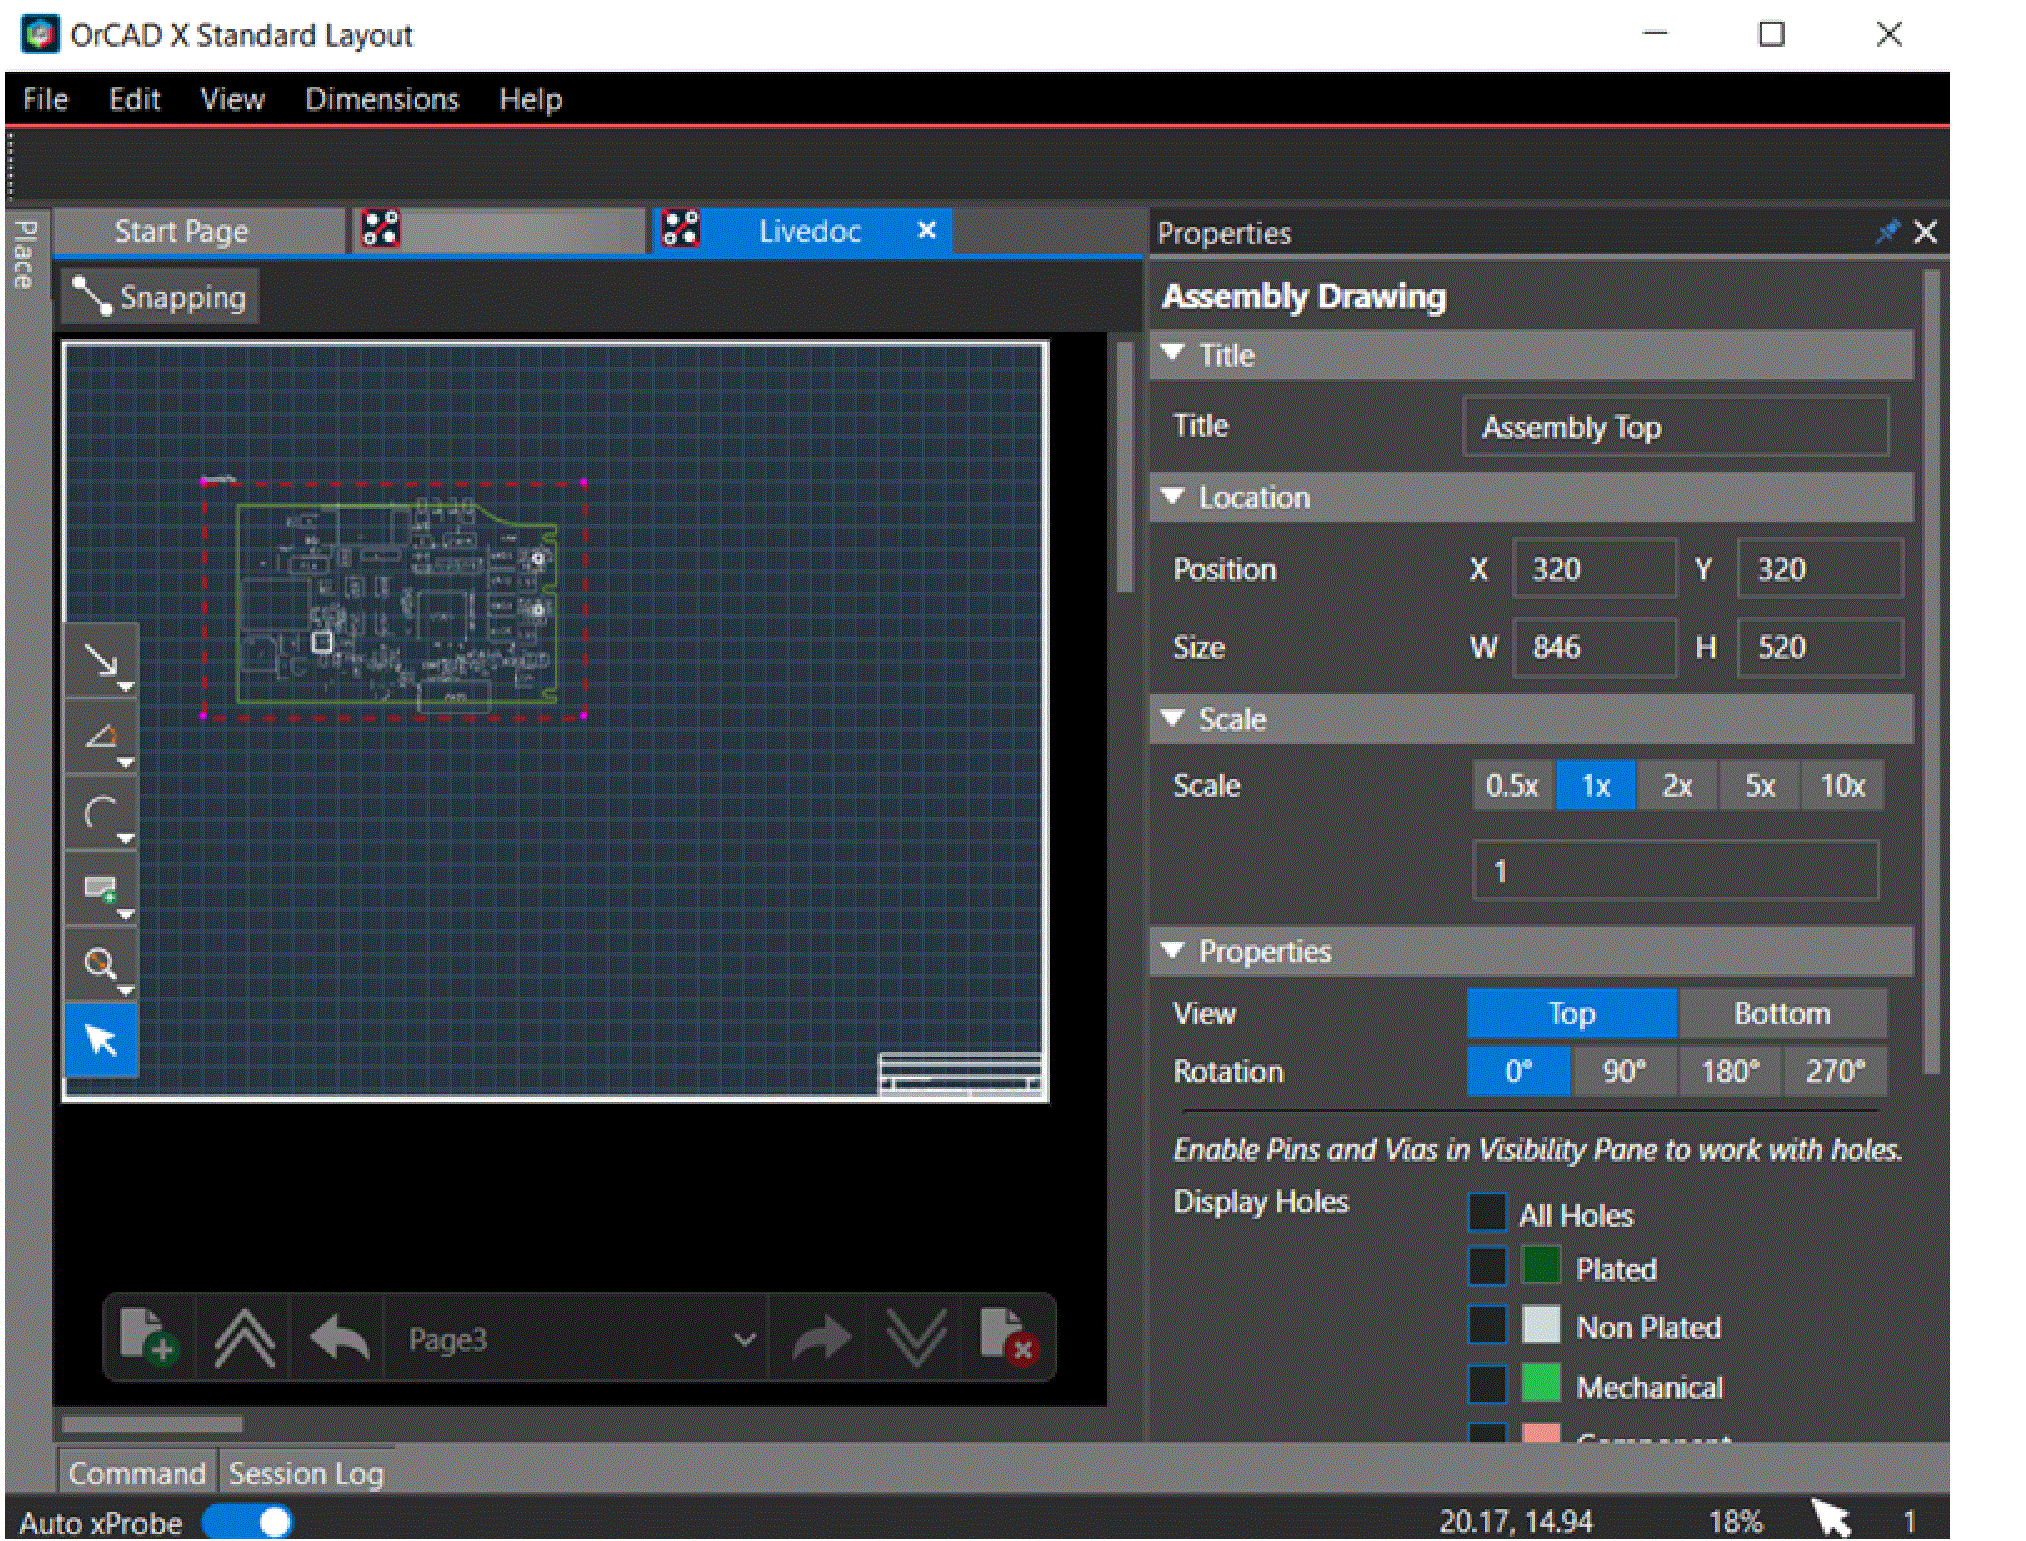The height and width of the screenshot is (1541, 2026).
Task: Set scale to 0.5x
Action: (x=1512, y=785)
